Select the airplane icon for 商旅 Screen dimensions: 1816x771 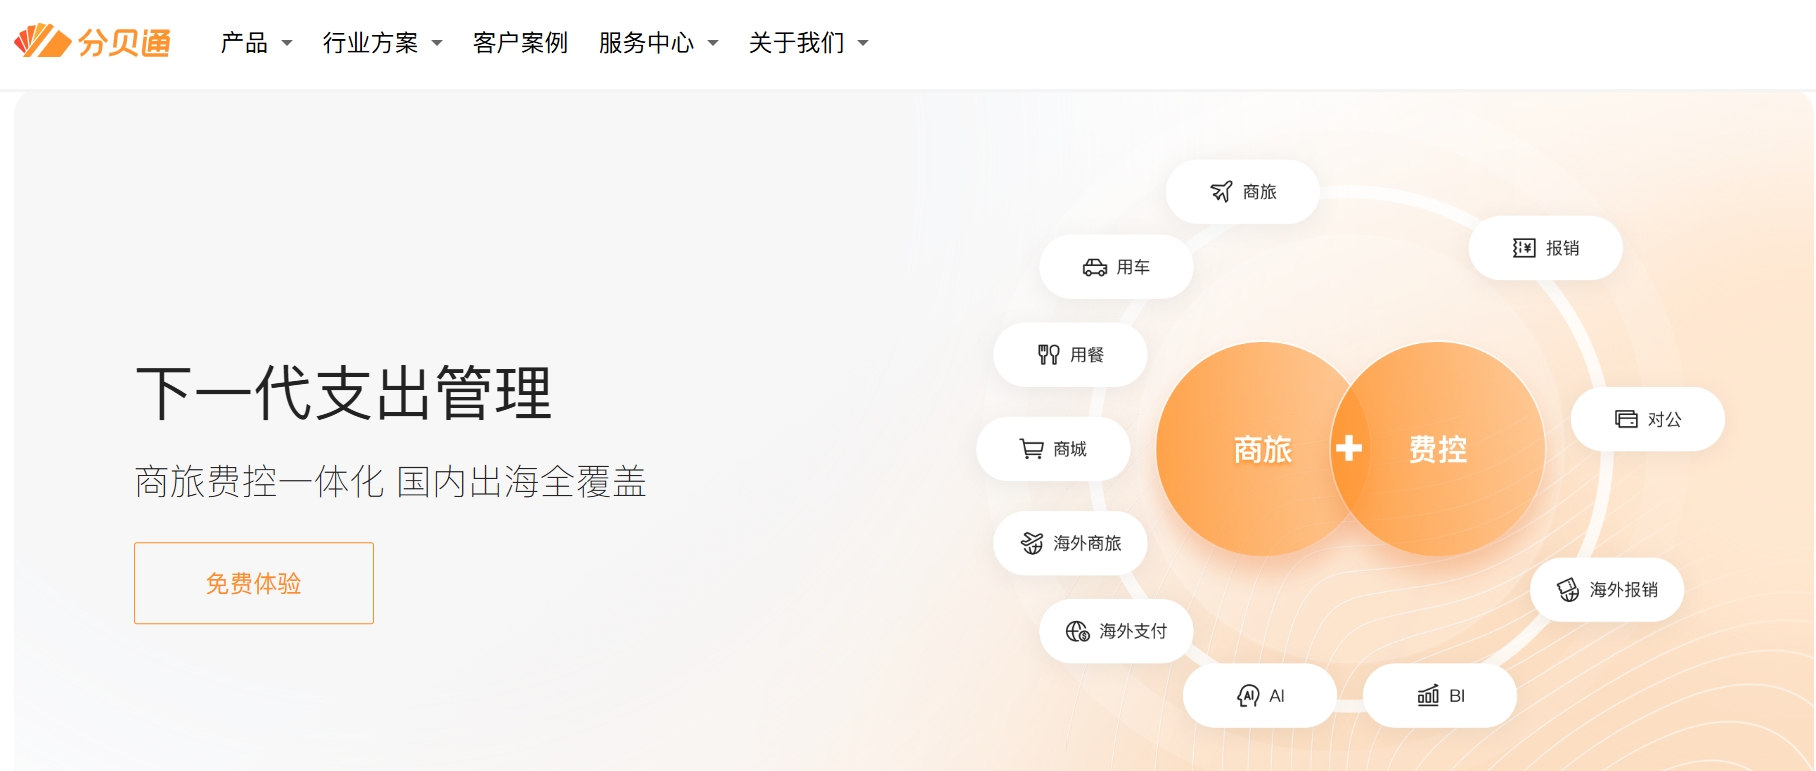click(1221, 191)
